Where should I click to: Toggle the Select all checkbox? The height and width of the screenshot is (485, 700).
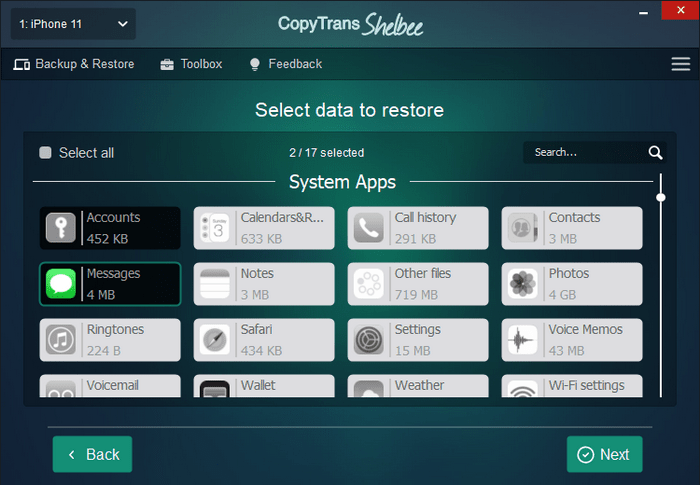point(45,153)
